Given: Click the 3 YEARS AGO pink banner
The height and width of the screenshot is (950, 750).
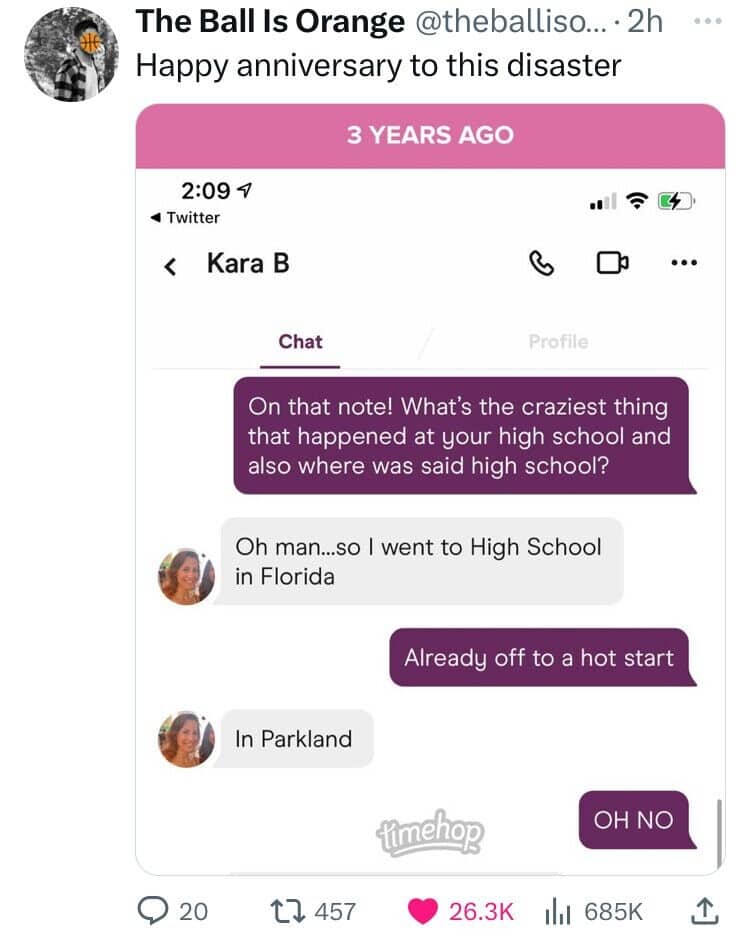Looking at the screenshot, I should 430,136.
